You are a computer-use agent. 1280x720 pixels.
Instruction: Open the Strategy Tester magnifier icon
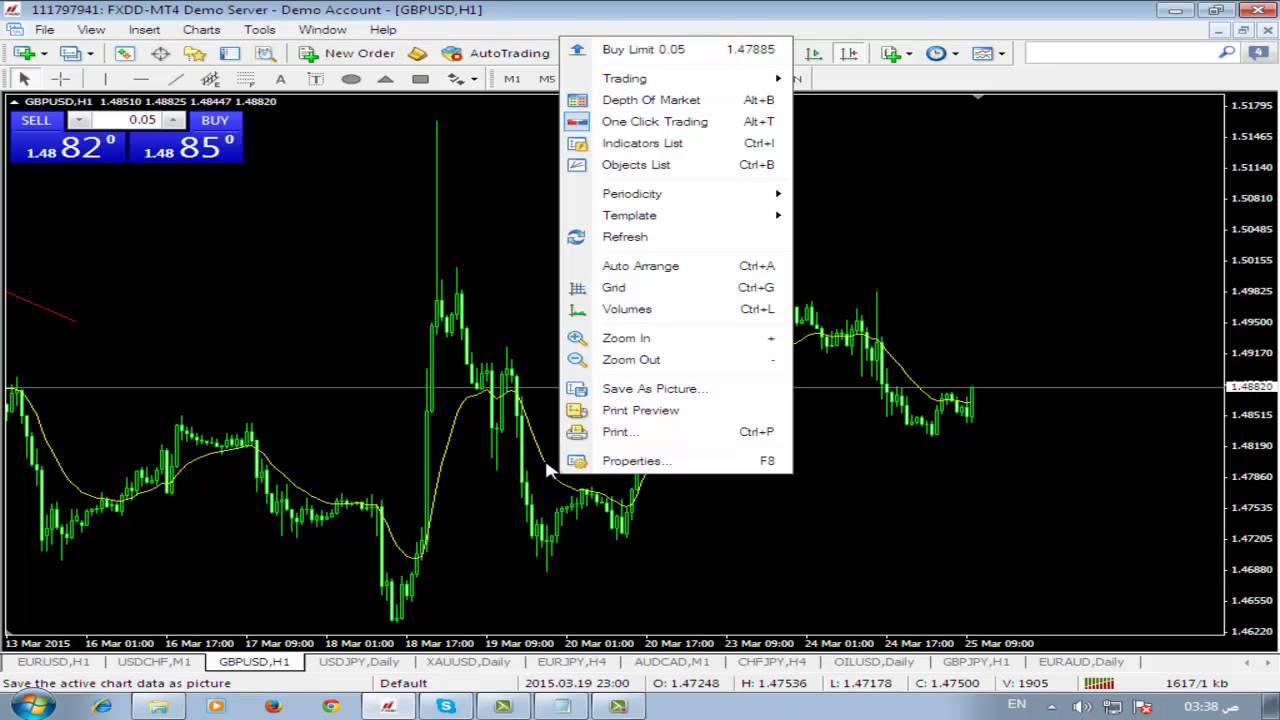click(265, 53)
